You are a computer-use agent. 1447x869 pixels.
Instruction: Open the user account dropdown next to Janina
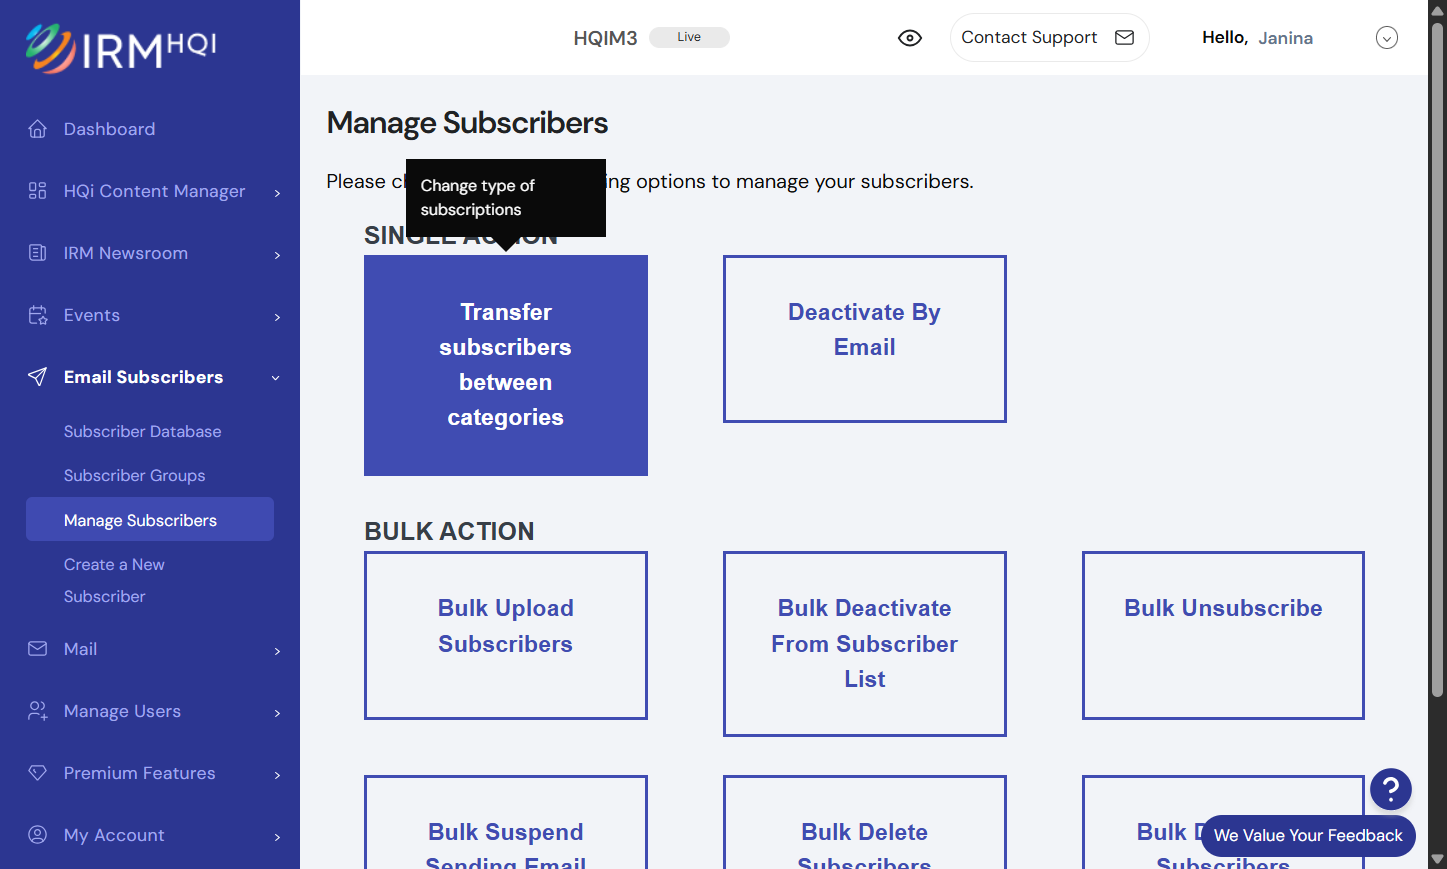tap(1387, 38)
